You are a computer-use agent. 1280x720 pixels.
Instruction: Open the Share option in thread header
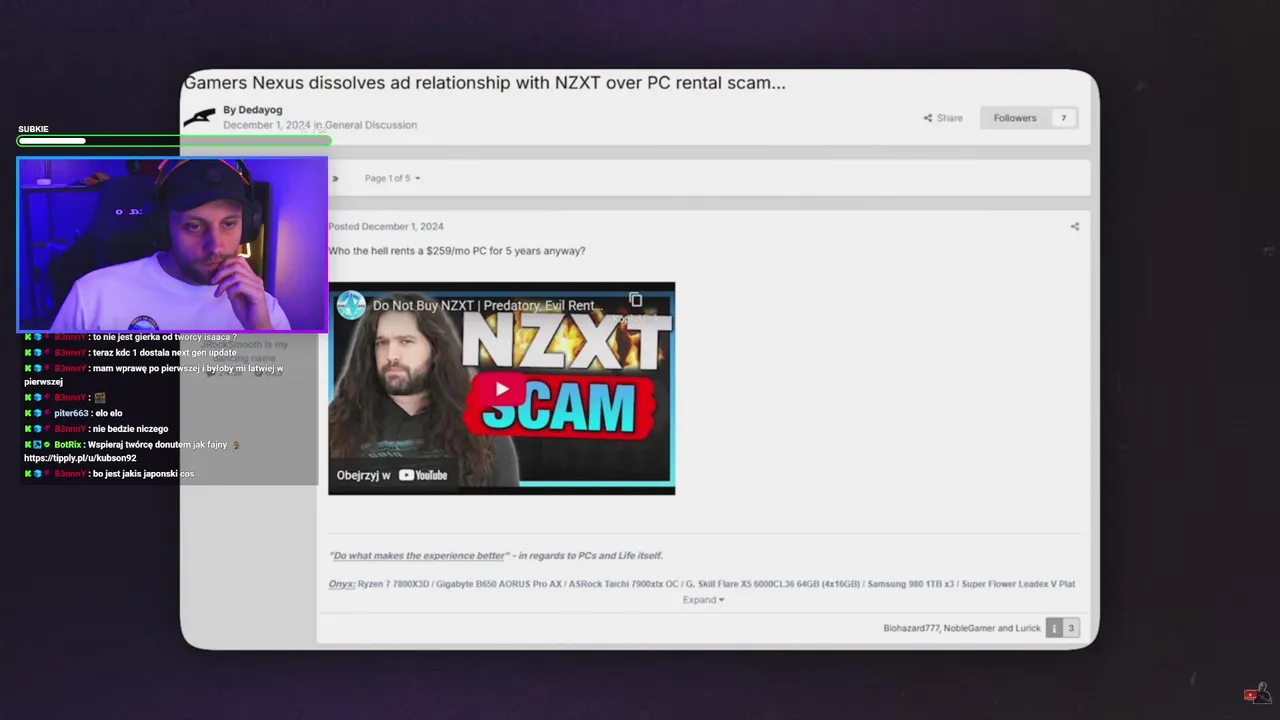[943, 118]
